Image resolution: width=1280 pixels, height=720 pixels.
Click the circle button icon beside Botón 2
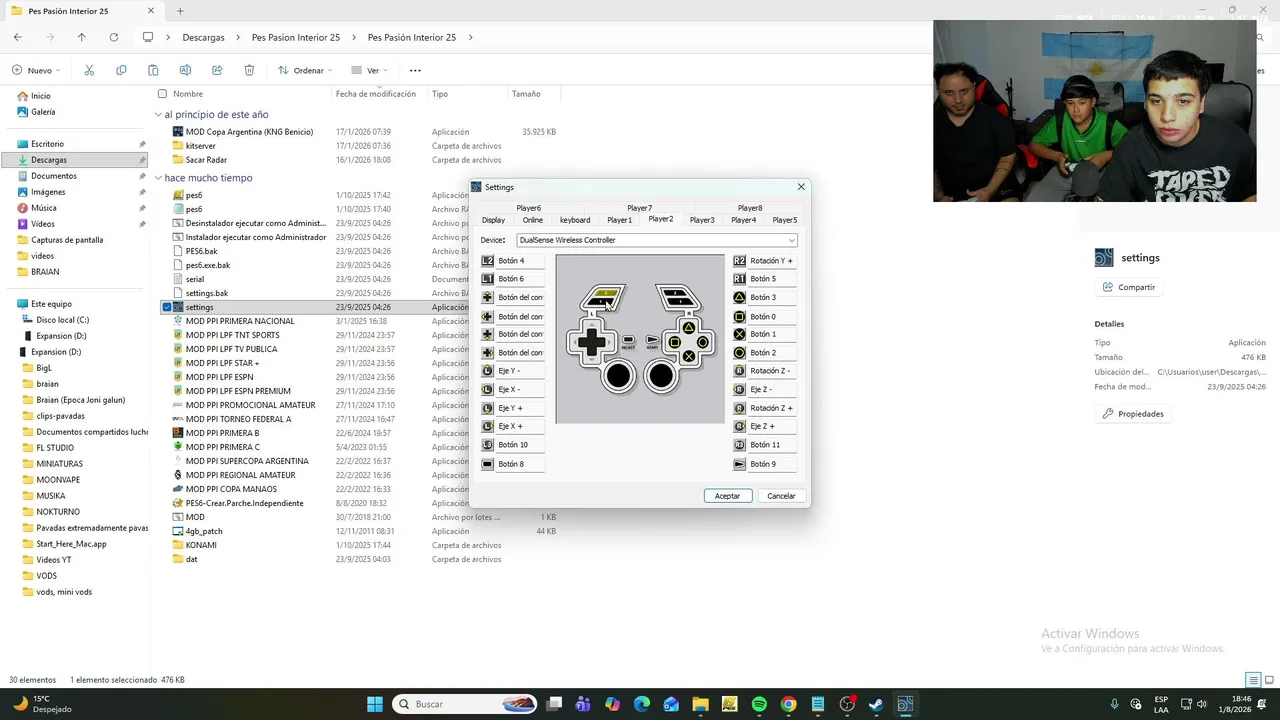click(x=740, y=353)
